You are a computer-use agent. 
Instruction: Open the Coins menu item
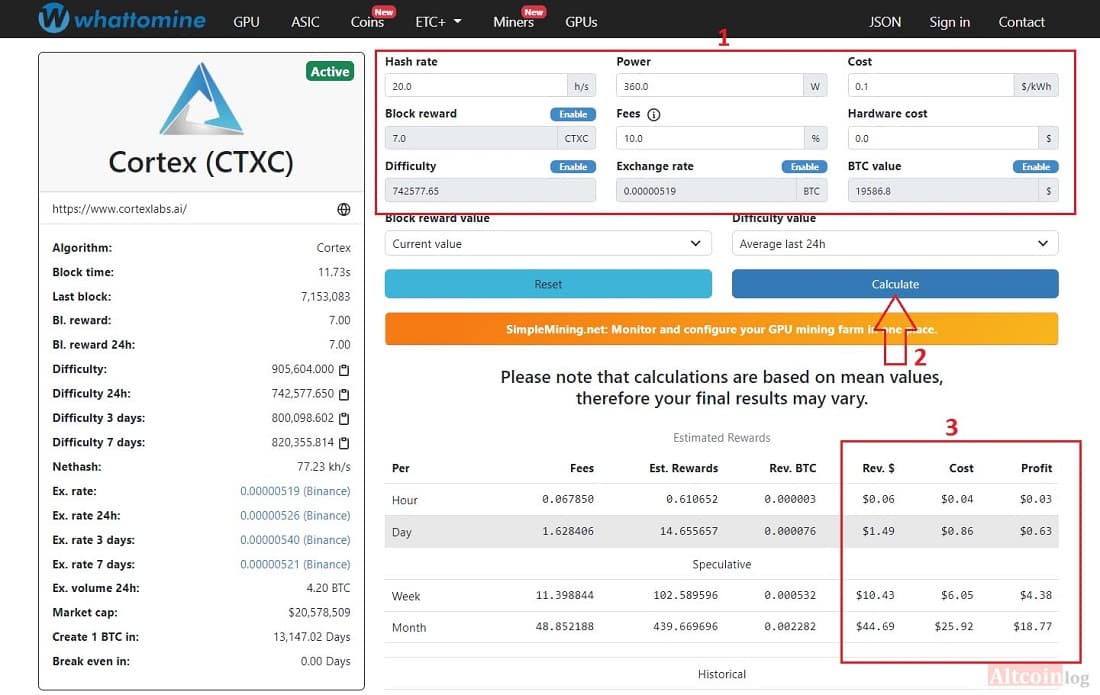click(x=368, y=22)
